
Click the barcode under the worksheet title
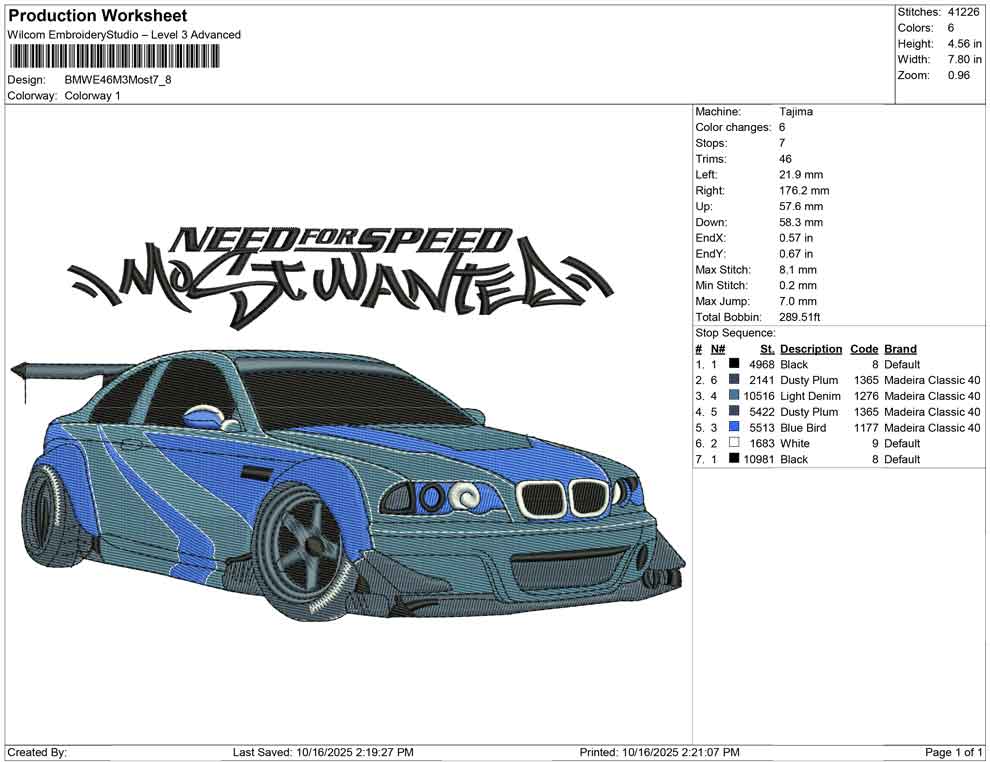click(114, 57)
